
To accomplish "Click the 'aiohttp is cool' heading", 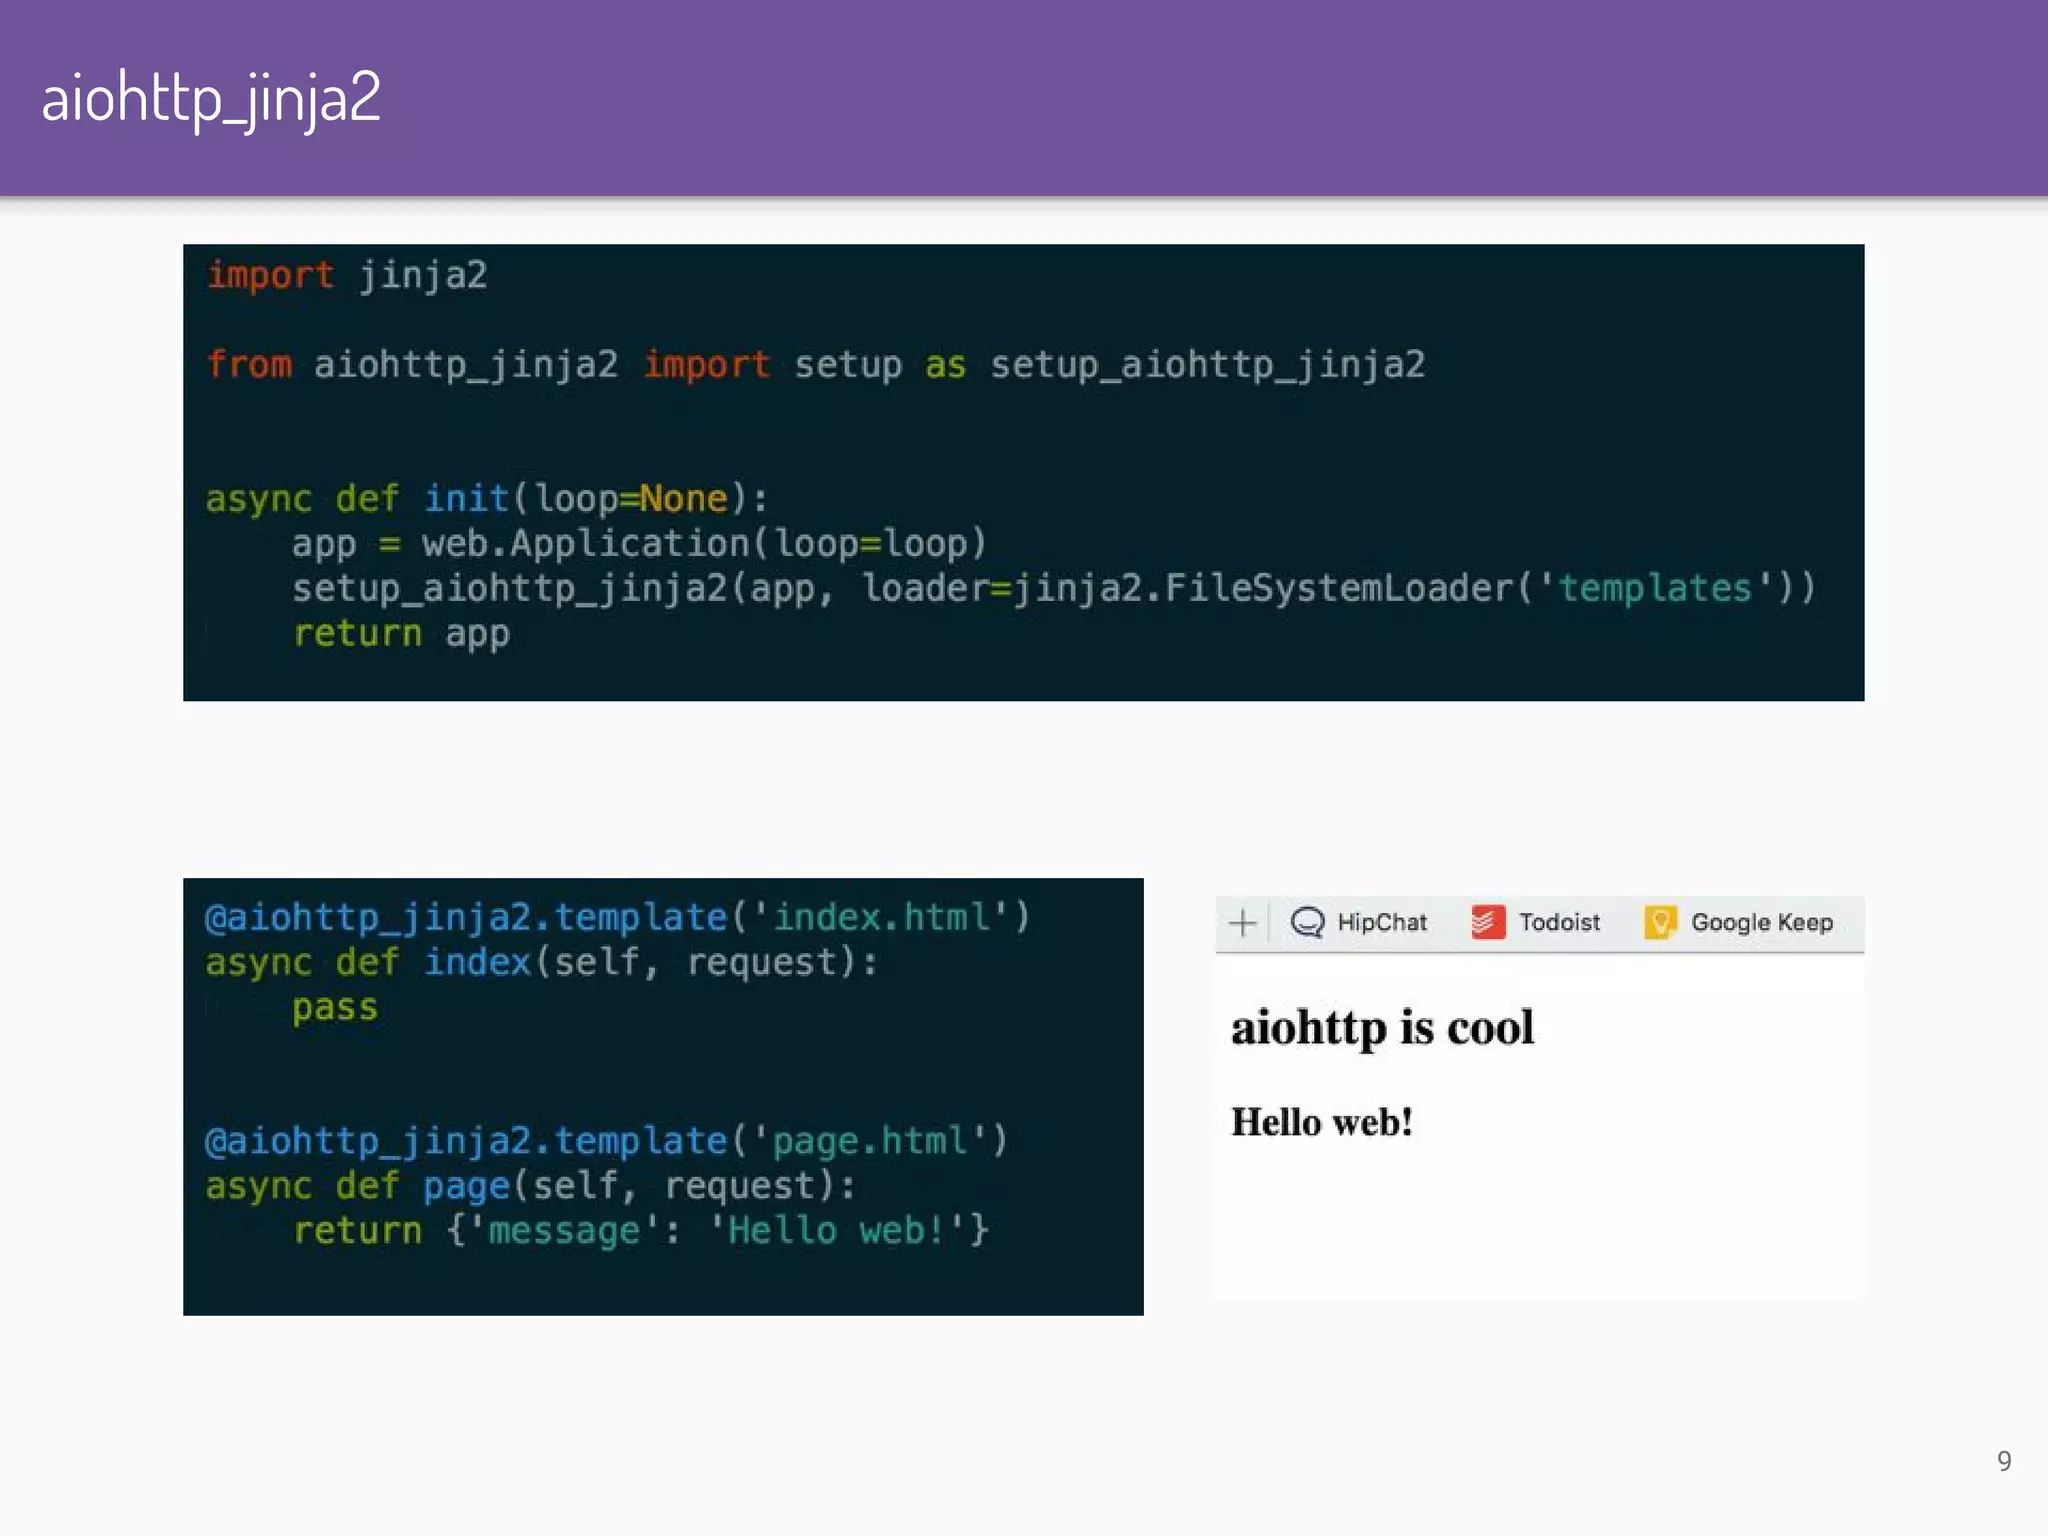I will coord(1382,1028).
